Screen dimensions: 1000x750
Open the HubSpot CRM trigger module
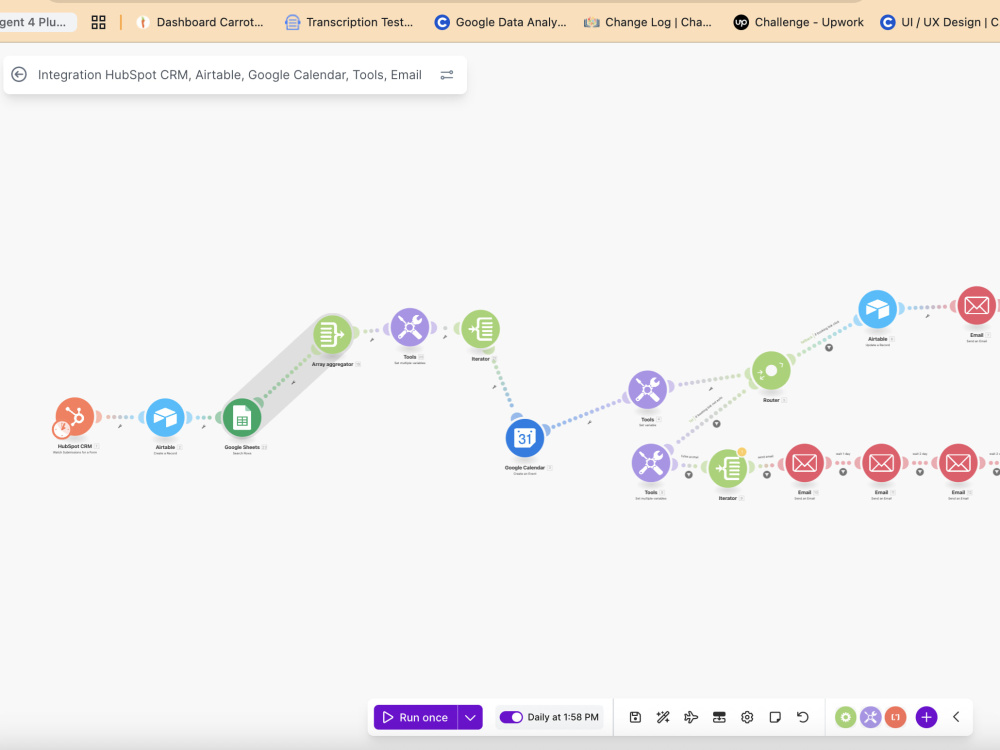[75, 416]
